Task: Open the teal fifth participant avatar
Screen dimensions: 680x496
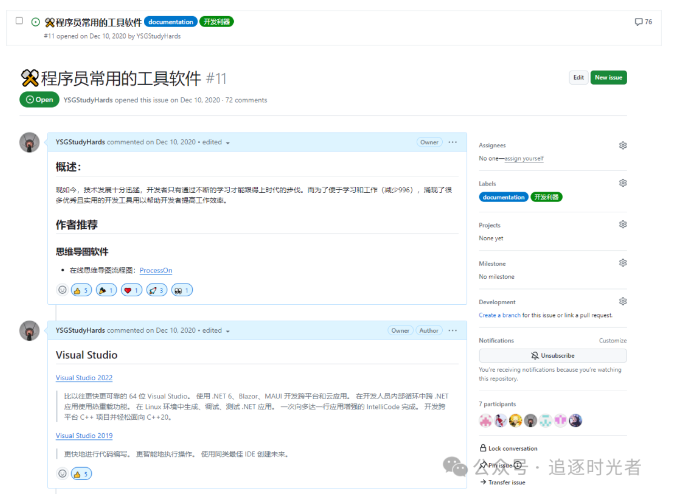Action: (x=546, y=421)
